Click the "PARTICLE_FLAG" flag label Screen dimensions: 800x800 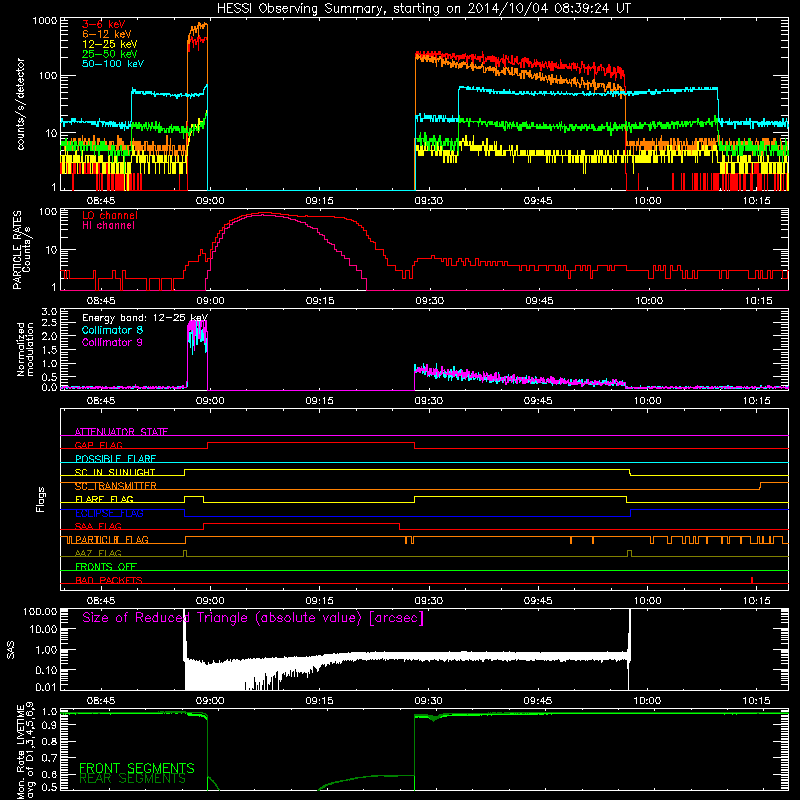click(x=112, y=540)
